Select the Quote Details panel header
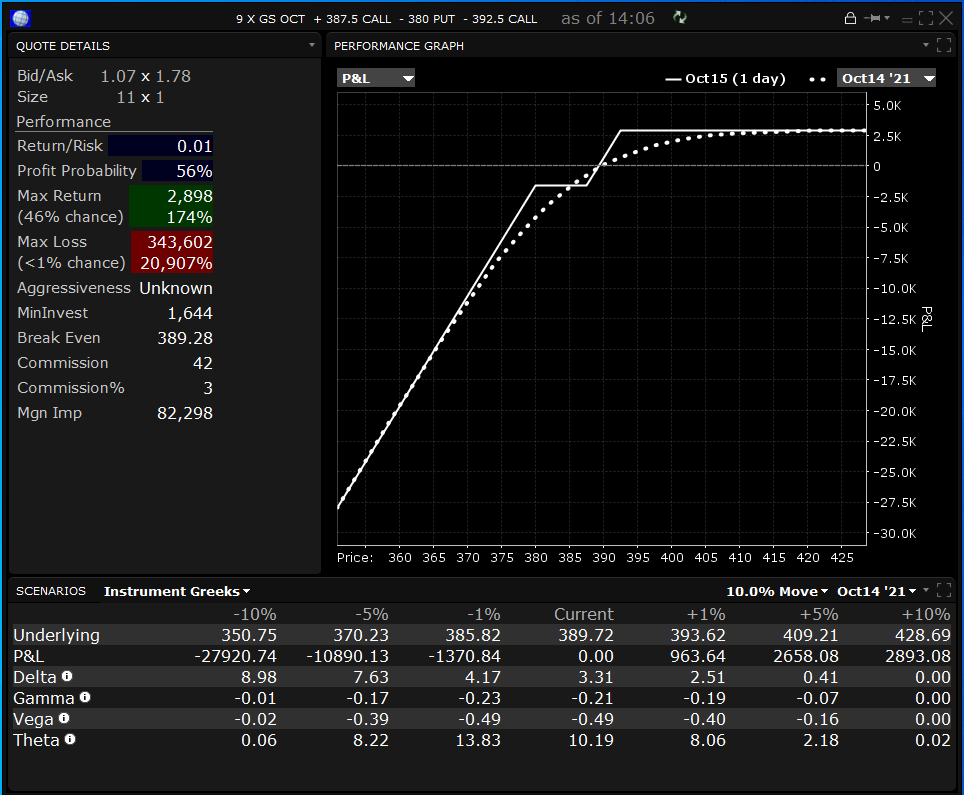 coord(63,46)
